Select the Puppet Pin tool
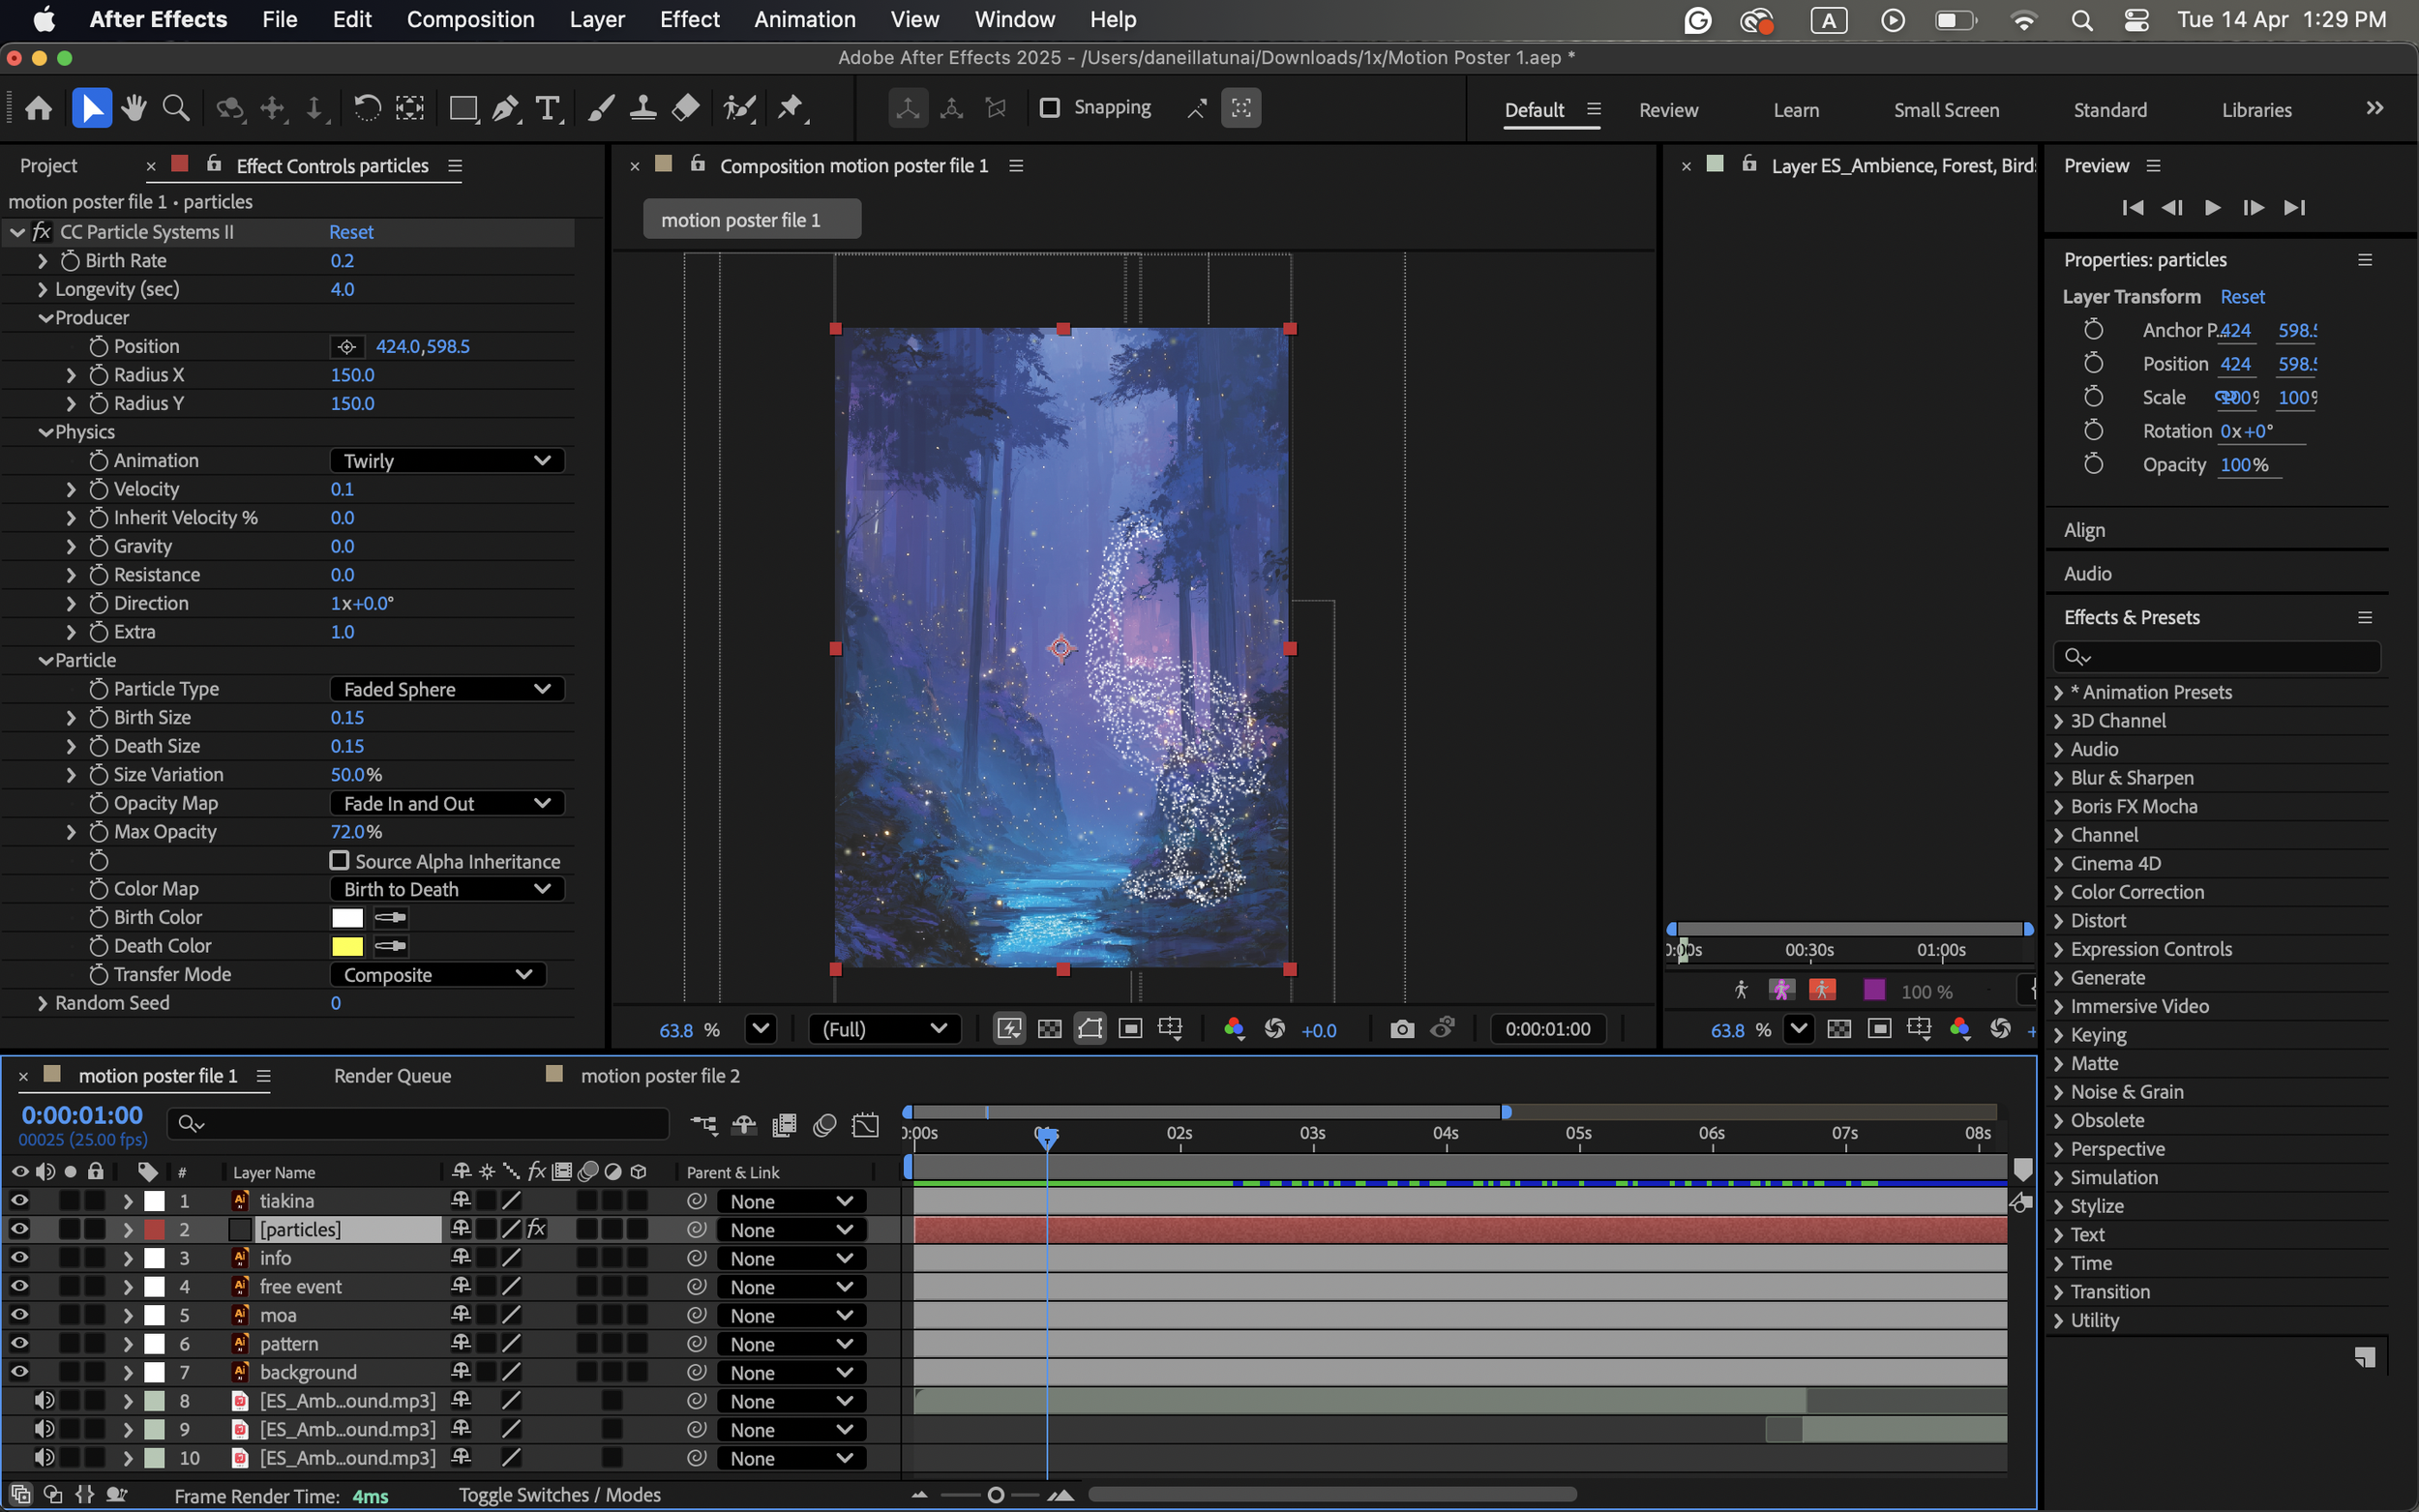 coord(791,108)
